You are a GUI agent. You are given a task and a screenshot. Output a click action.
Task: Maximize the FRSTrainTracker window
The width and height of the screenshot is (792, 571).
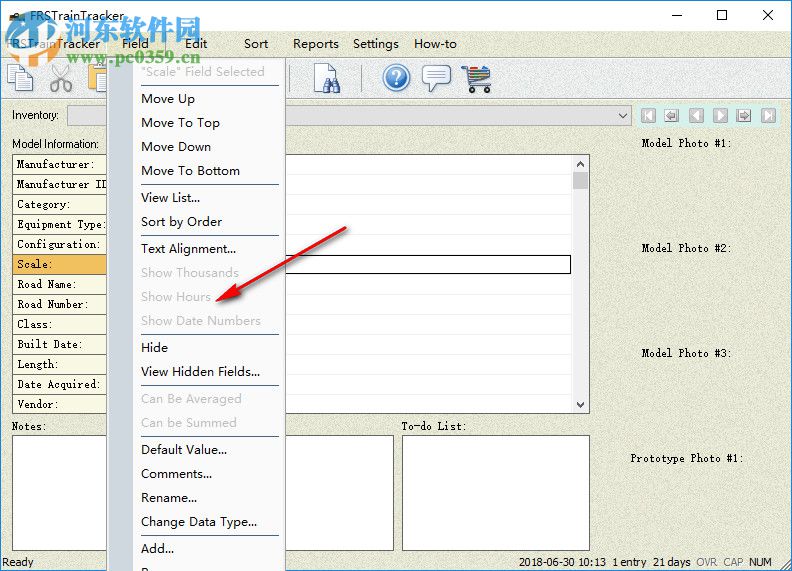(x=722, y=15)
